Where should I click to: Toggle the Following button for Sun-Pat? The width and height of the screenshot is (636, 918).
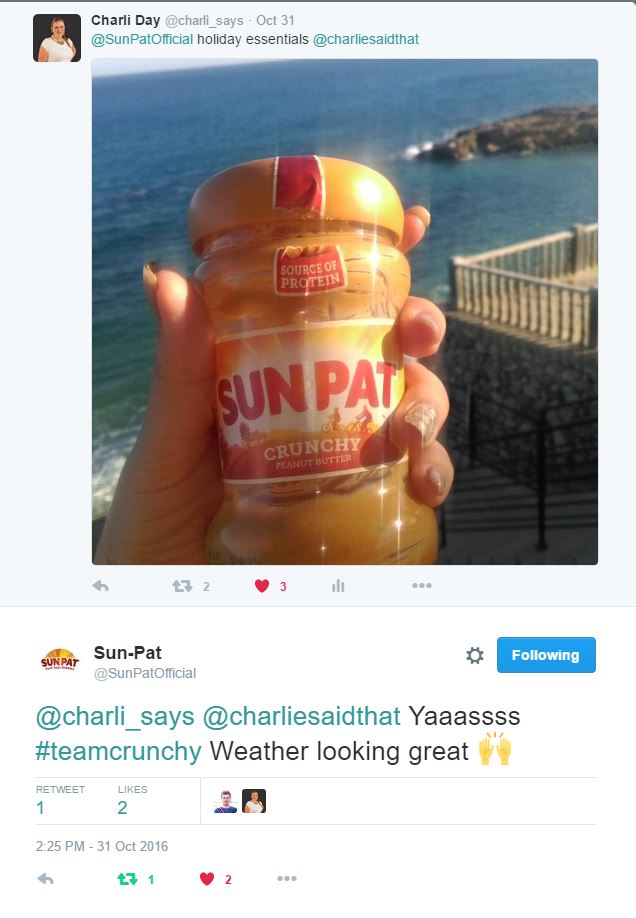[x=546, y=655]
